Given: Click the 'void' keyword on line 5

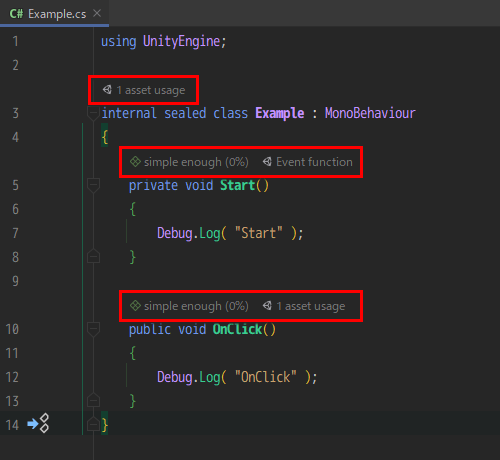Looking at the screenshot, I should (x=199, y=185).
